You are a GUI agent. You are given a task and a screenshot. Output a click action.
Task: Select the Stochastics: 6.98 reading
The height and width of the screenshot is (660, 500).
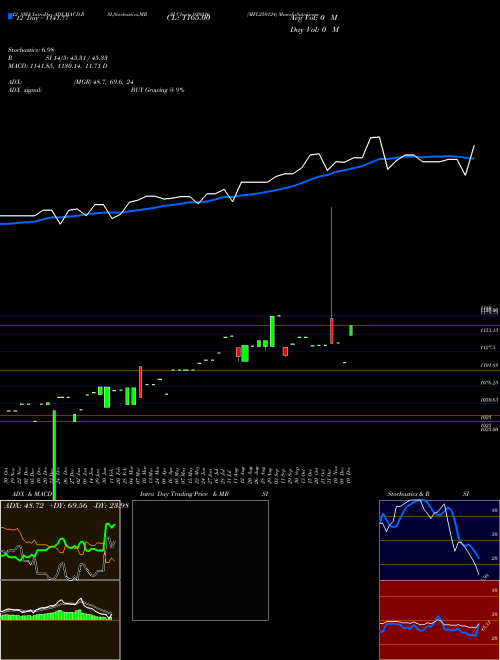[31, 50]
